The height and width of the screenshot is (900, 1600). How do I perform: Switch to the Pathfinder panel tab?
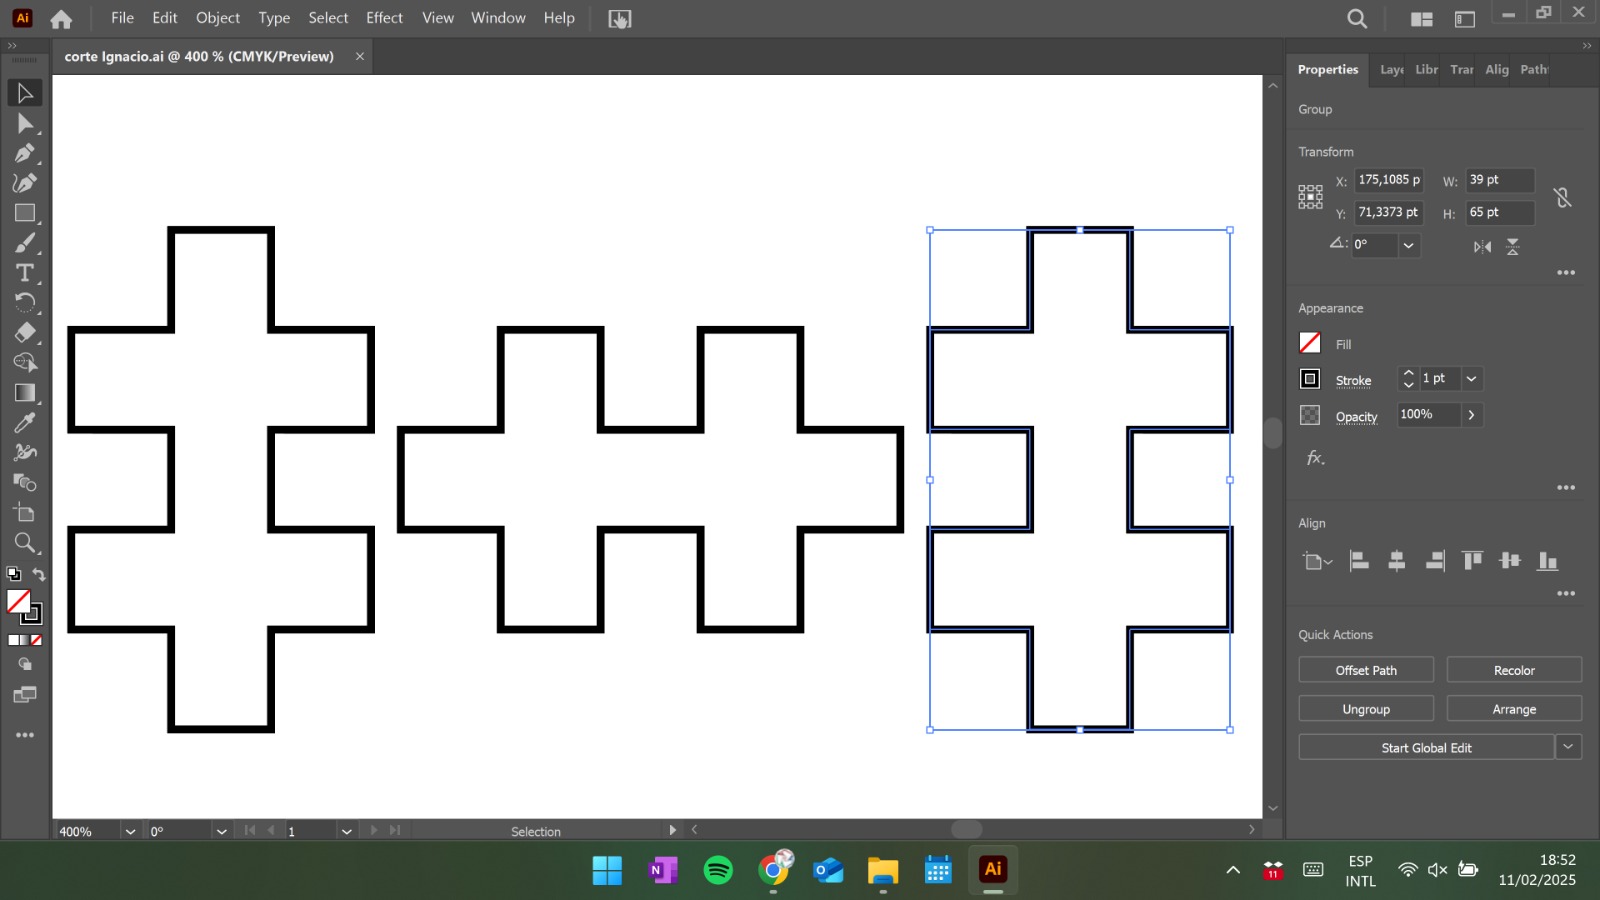1533,70
